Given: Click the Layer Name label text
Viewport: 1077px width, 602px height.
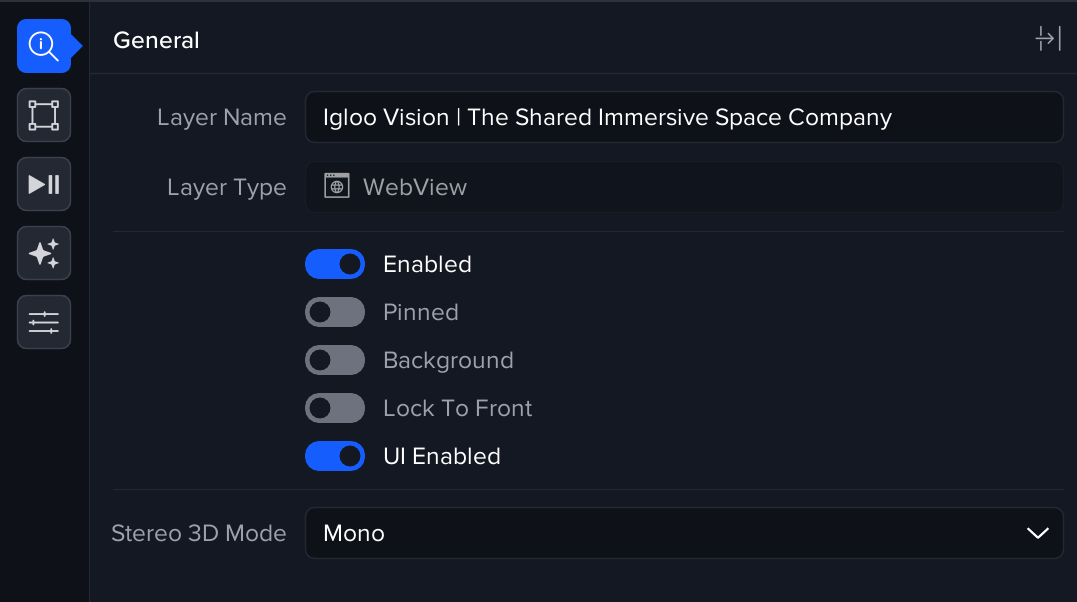Looking at the screenshot, I should click(221, 118).
